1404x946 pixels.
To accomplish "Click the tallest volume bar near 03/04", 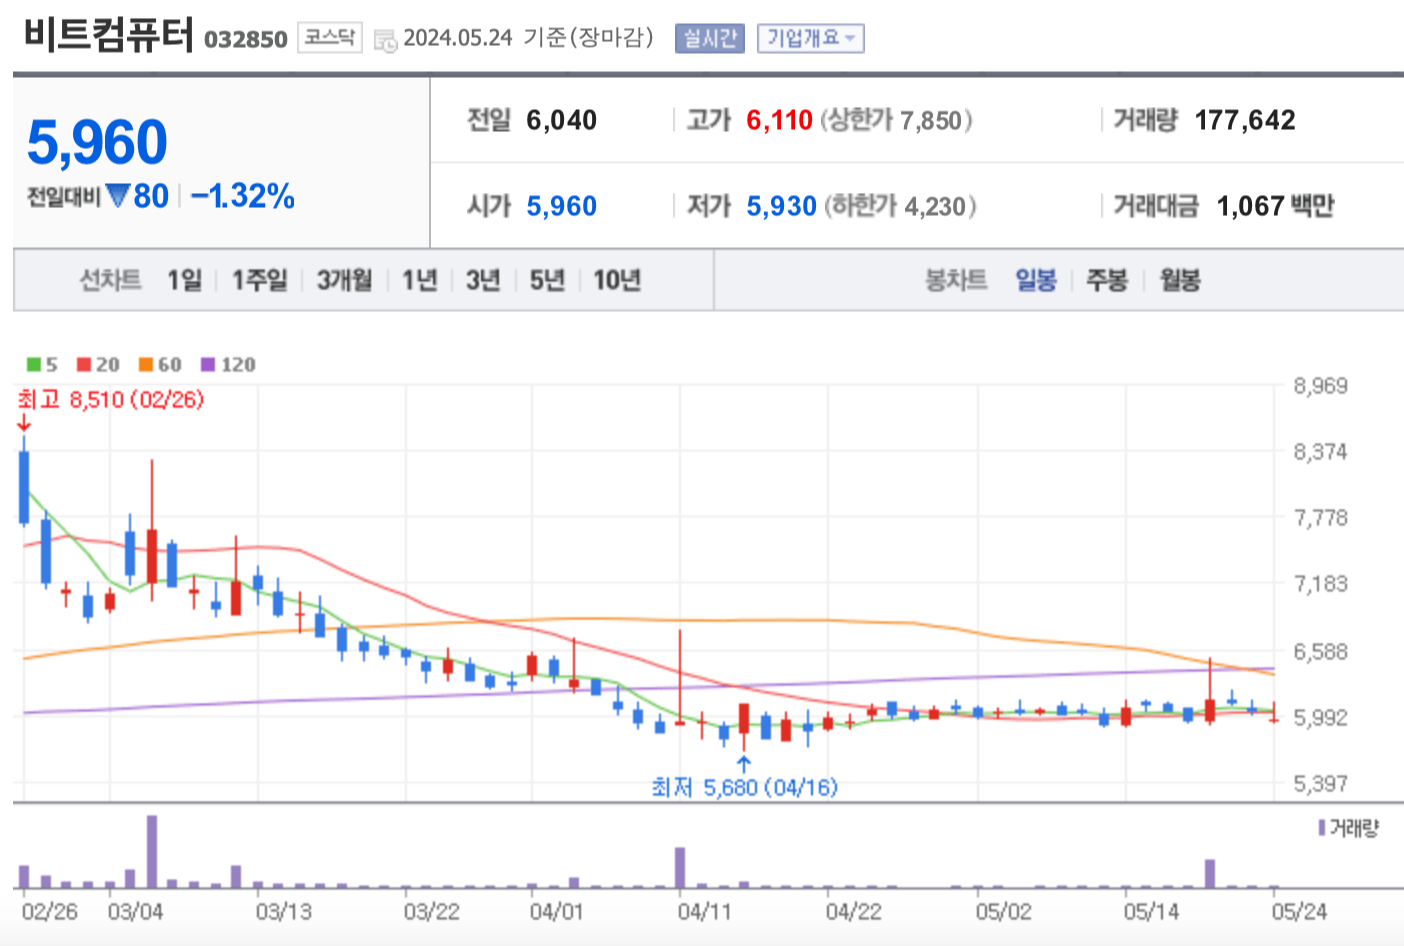I will 152,851.
